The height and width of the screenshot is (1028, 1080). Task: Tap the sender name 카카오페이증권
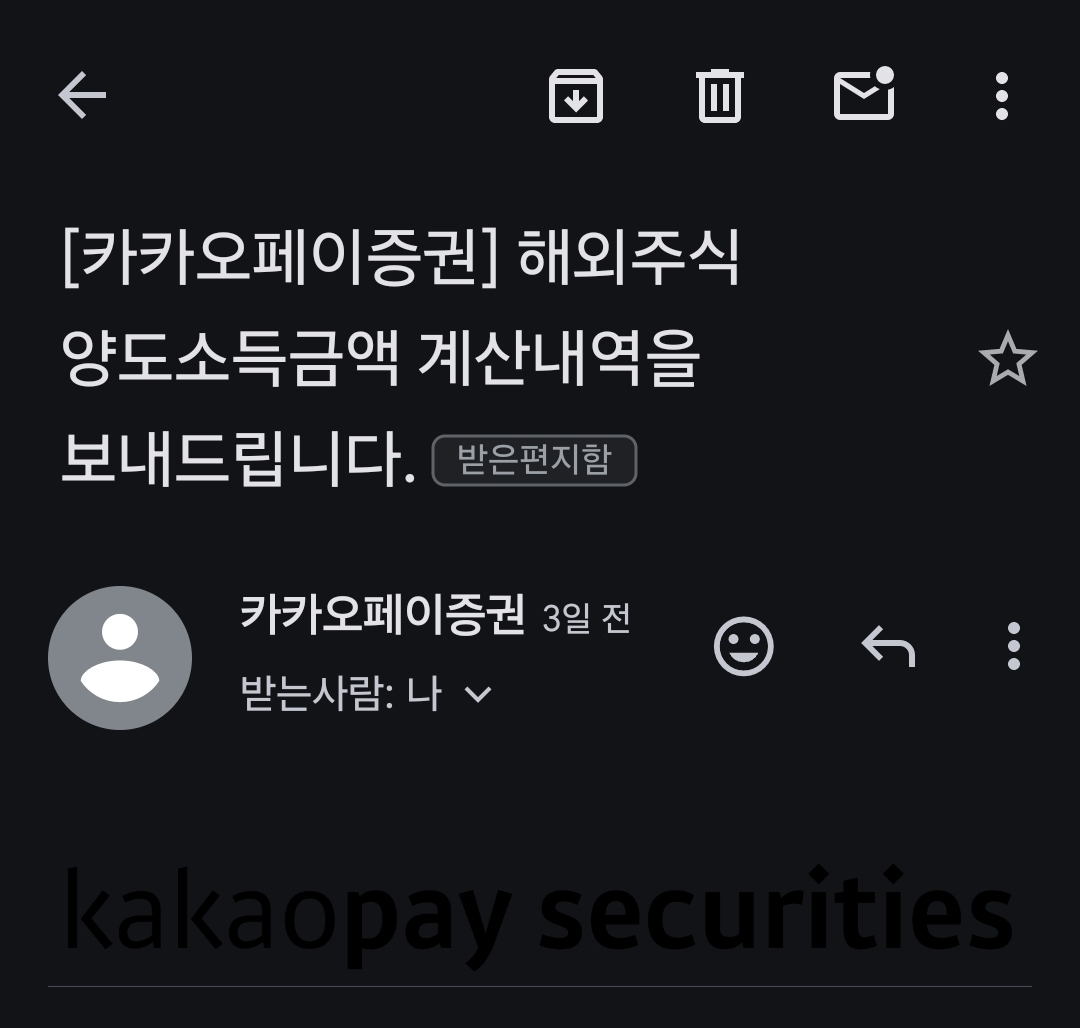(x=382, y=614)
